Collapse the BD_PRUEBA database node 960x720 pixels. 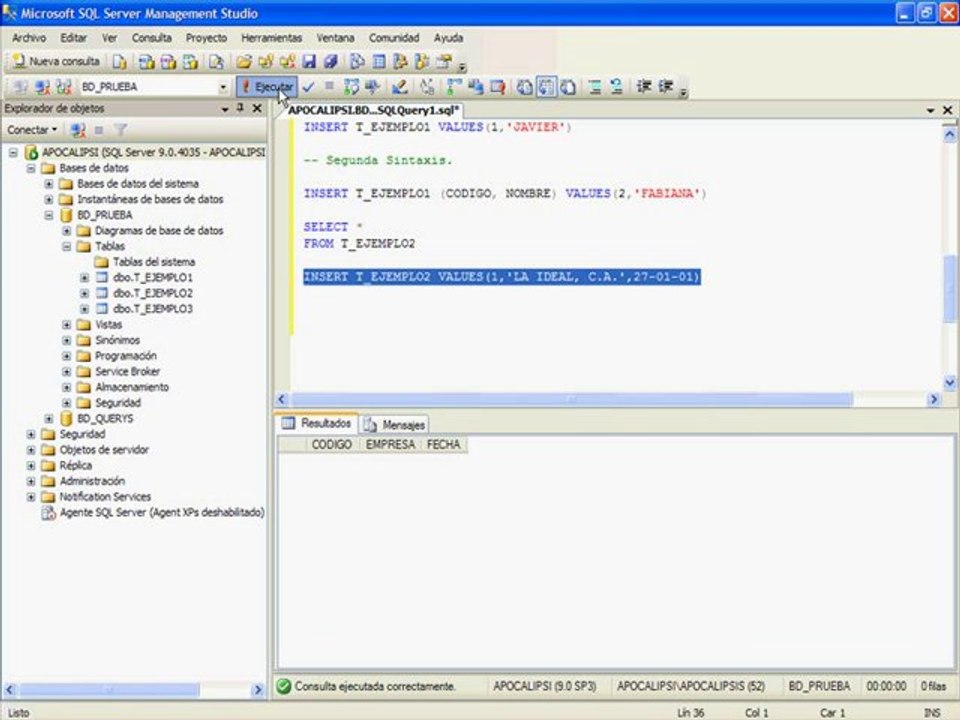point(49,215)
